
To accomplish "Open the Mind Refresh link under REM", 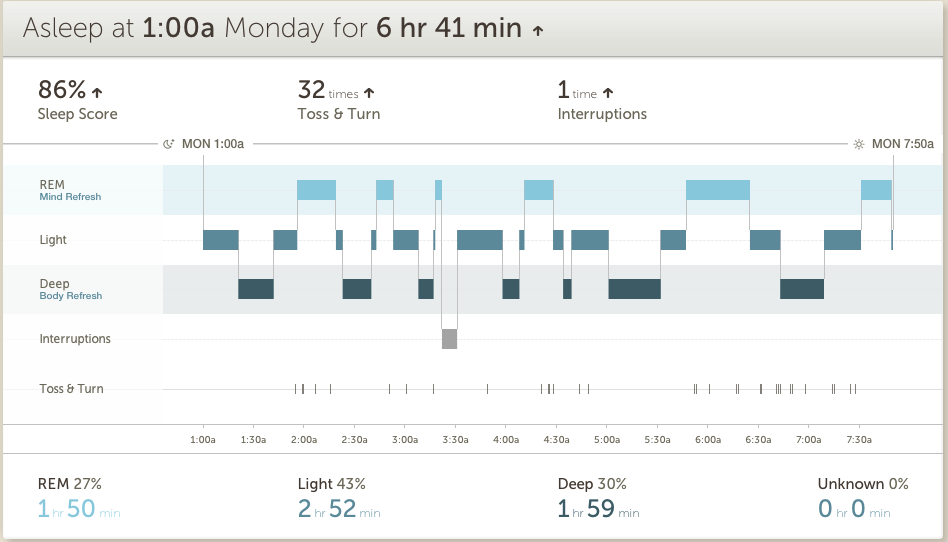I will (70, 197).
